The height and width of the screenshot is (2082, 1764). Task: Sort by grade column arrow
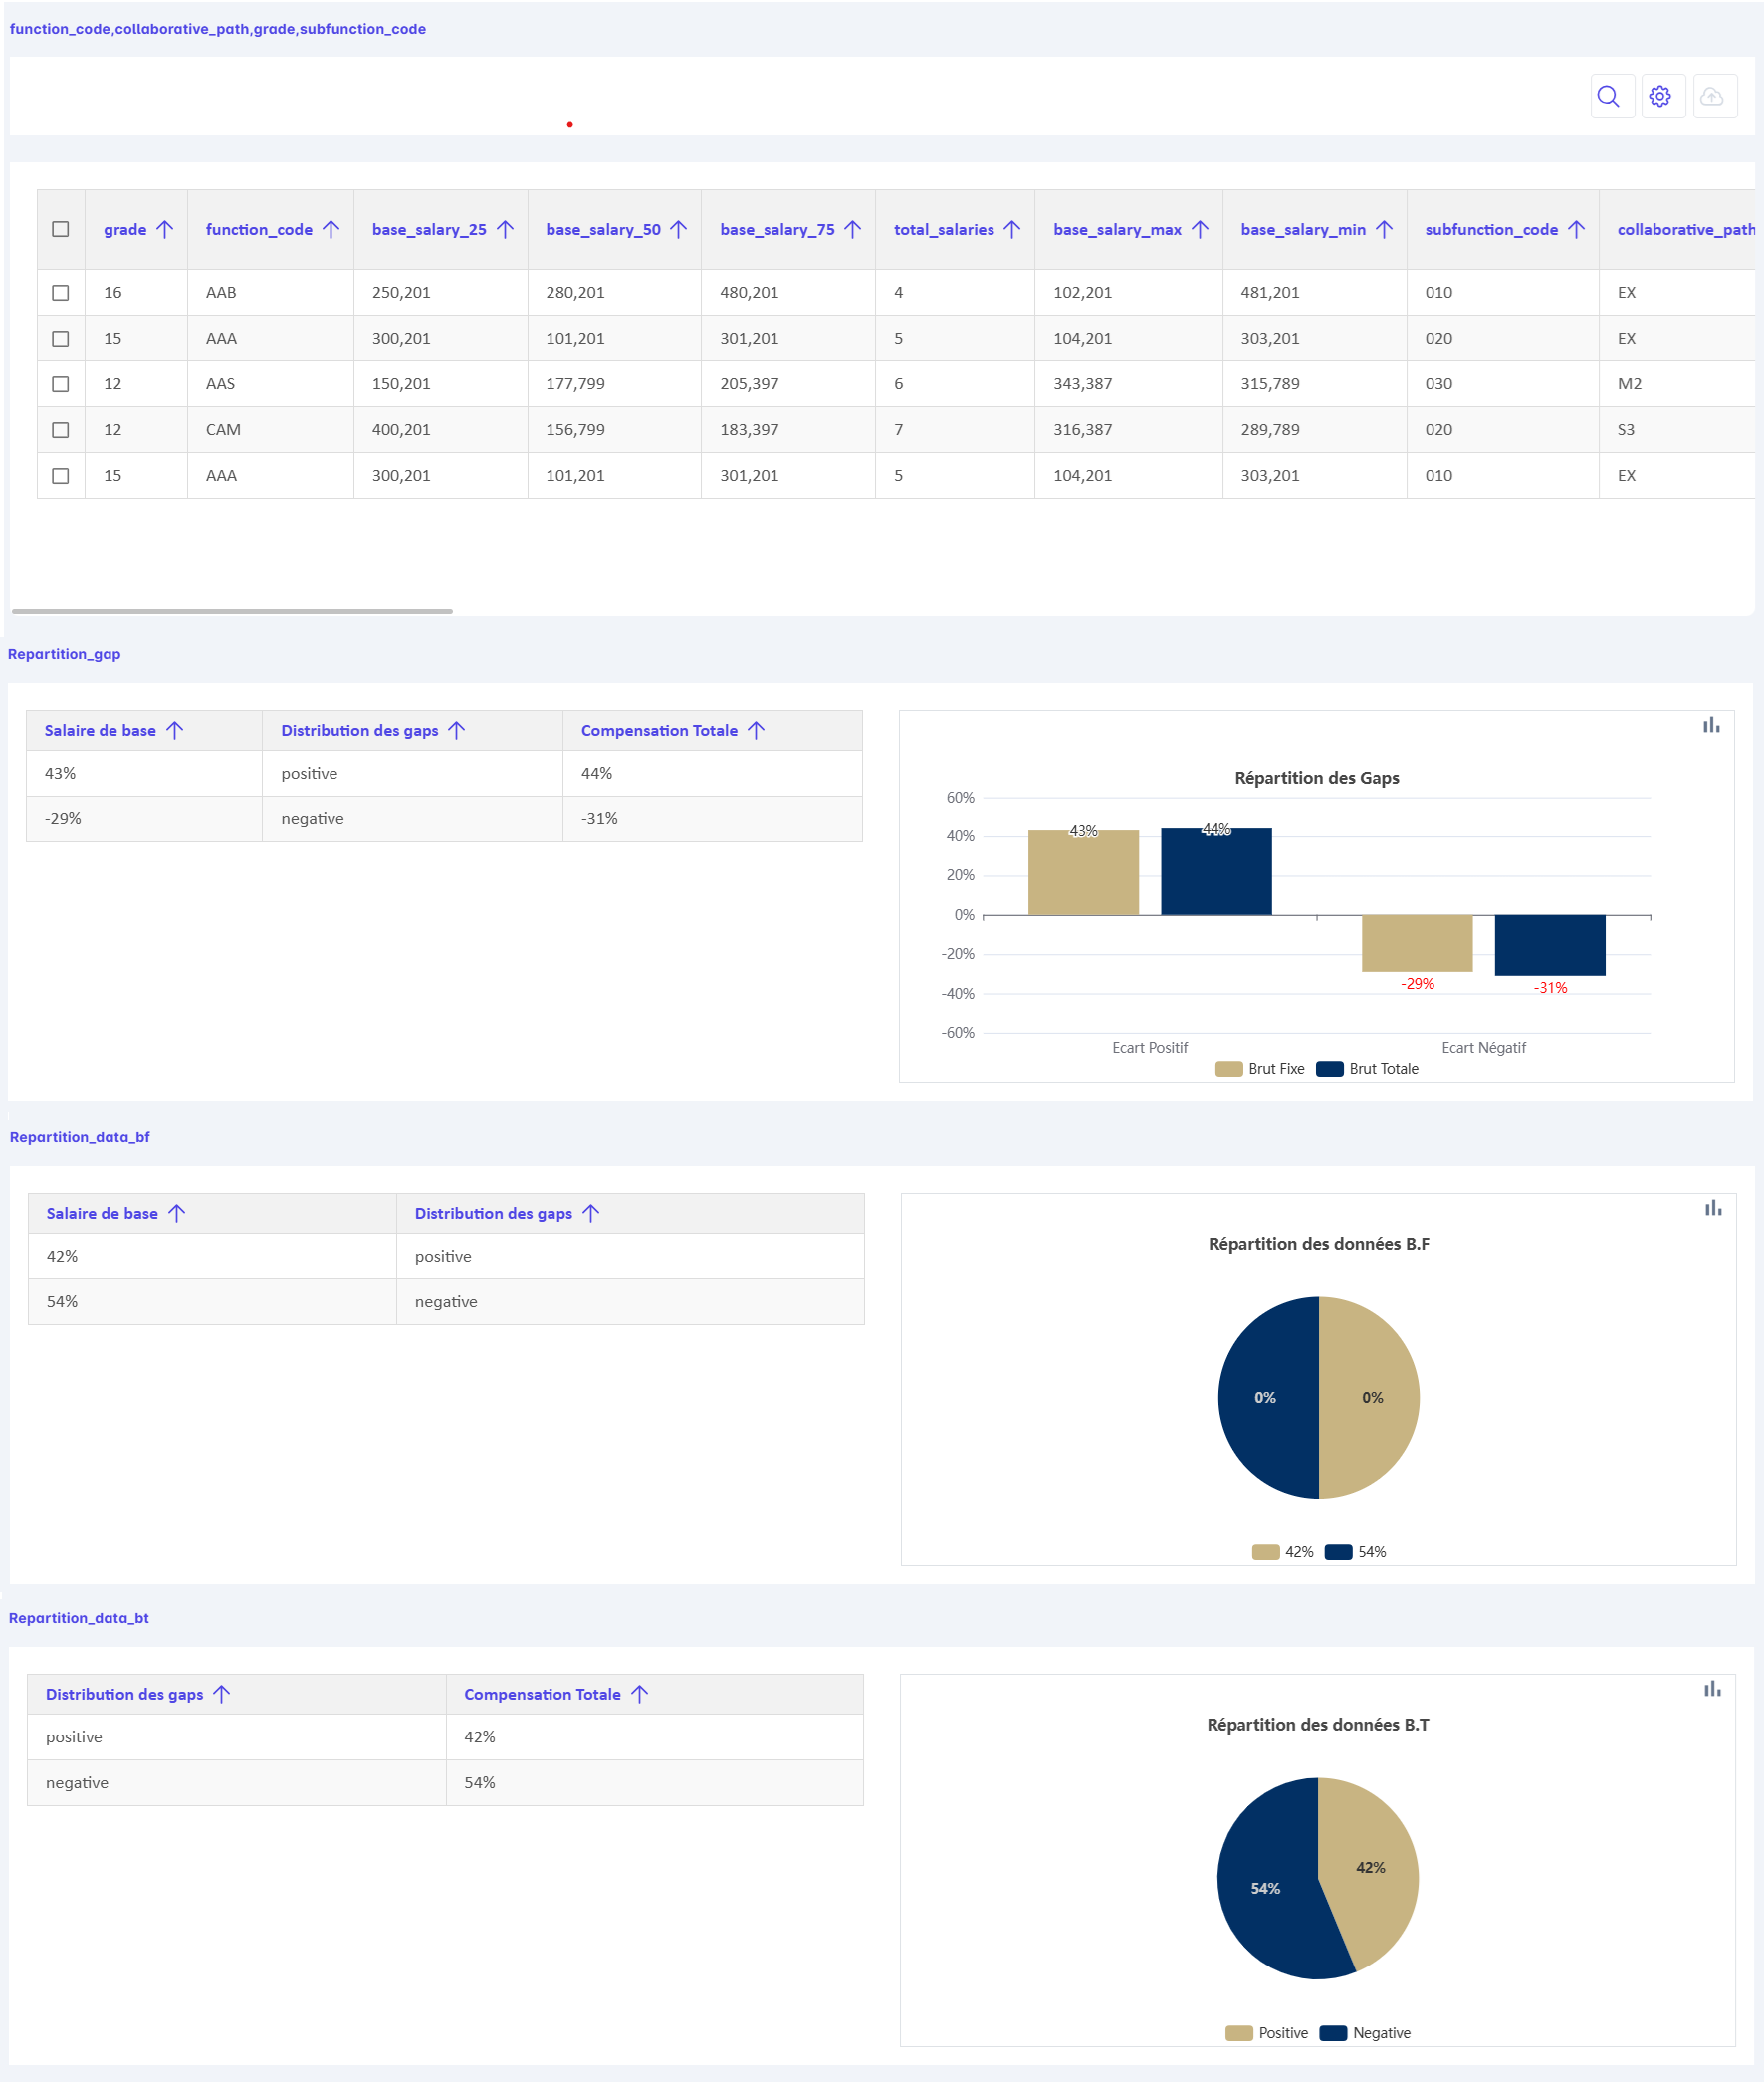pos(165,229)
